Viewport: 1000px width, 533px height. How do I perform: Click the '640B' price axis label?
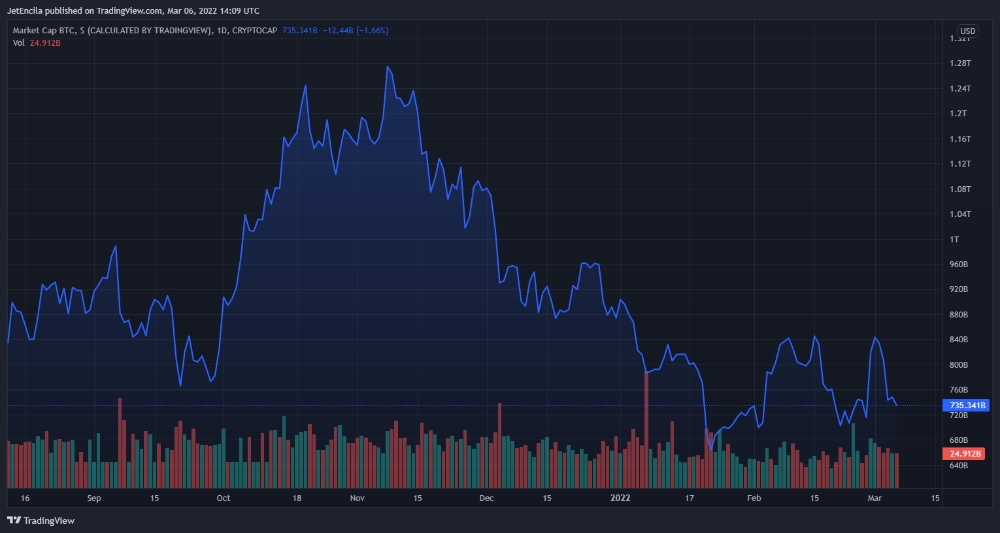point(959,465)
